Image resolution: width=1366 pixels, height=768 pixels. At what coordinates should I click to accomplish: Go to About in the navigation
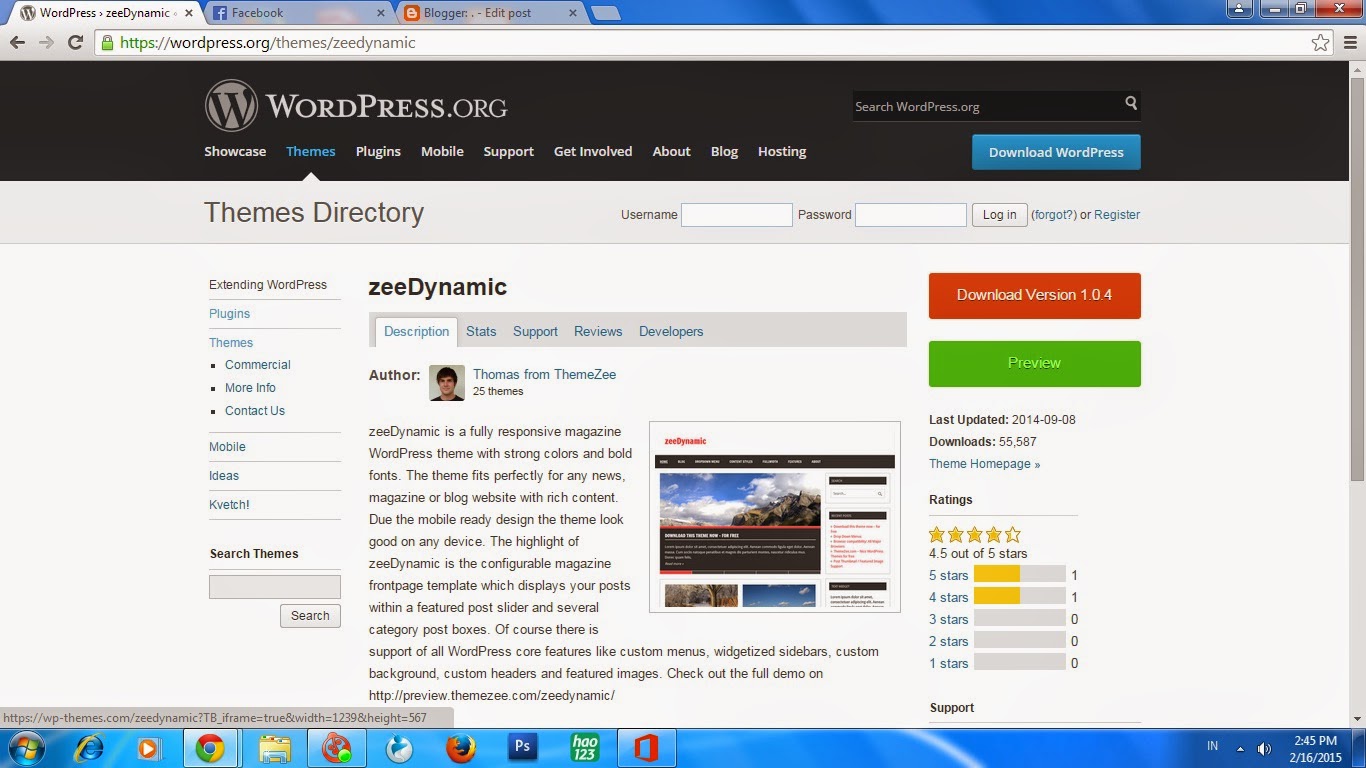click(671, 152)
